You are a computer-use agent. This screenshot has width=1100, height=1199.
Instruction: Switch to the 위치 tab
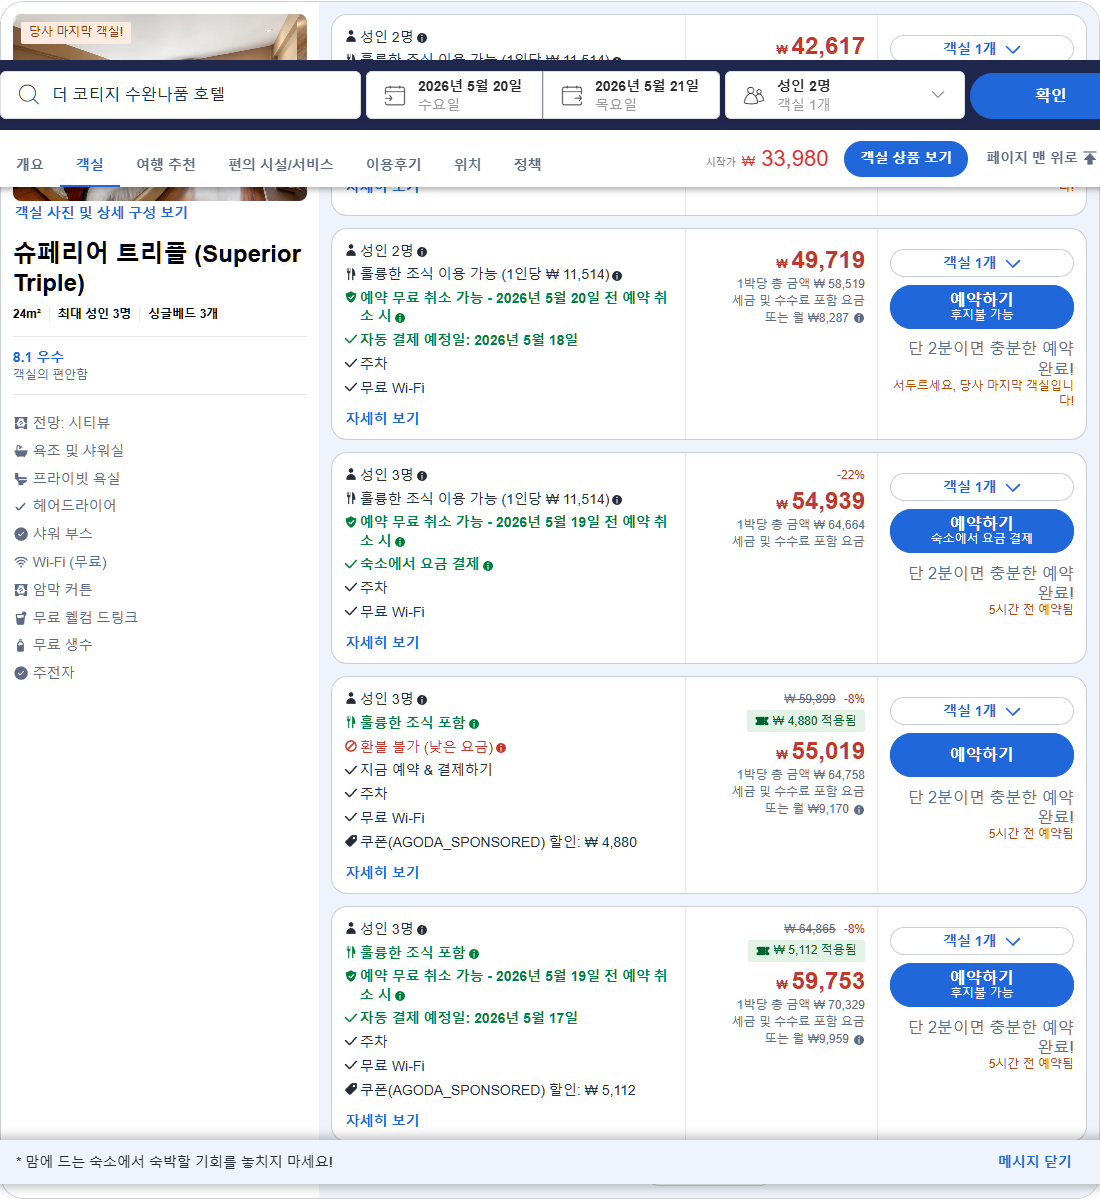(x=467, y=164)
